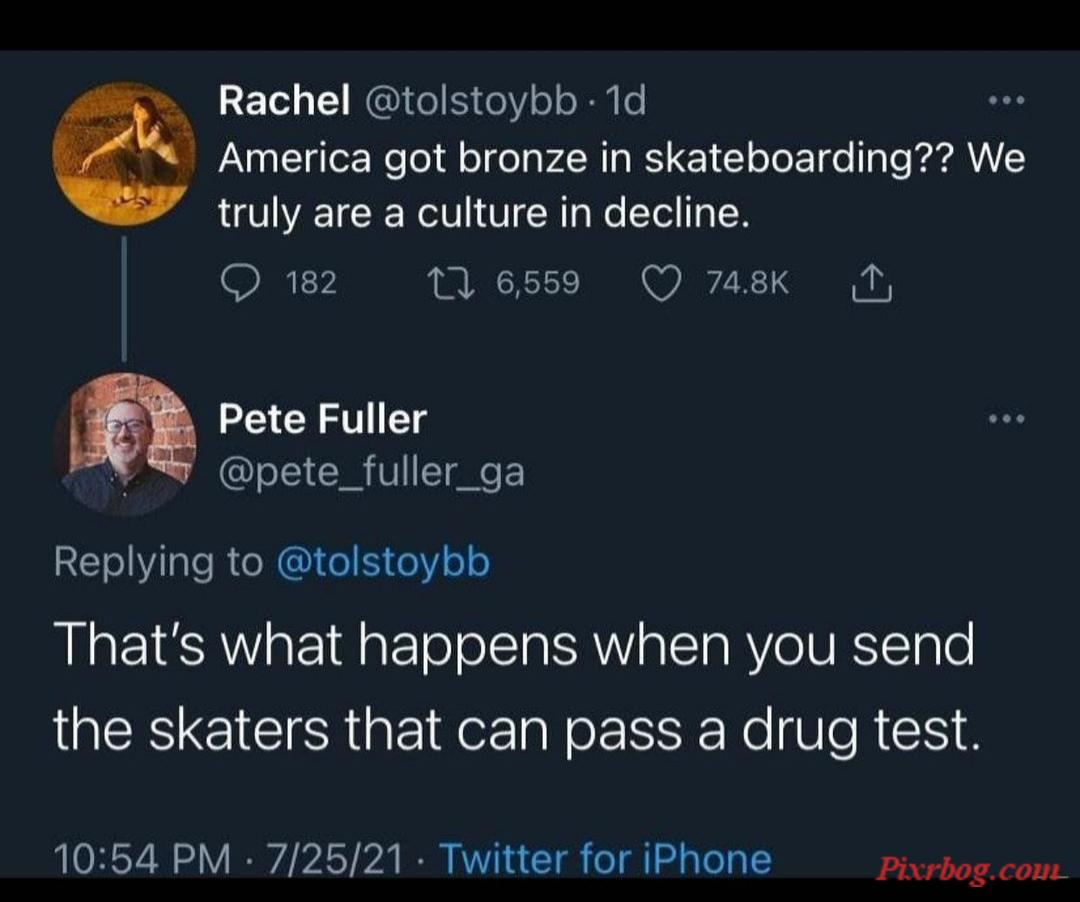Click the 182 replies count

(311, 283)
